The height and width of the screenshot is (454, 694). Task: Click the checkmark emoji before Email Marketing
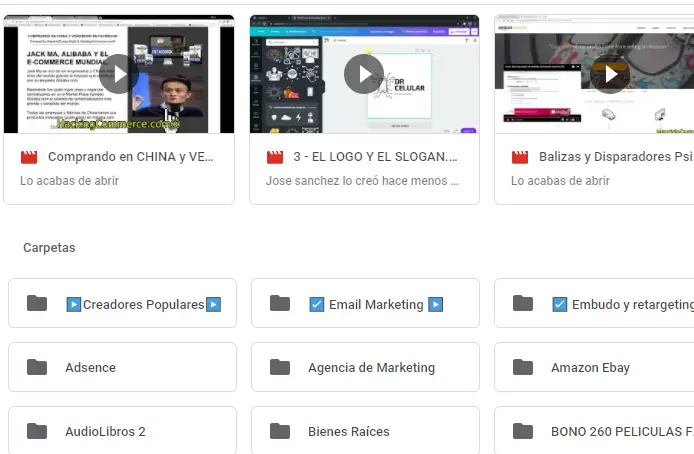(x=316, y=304)
